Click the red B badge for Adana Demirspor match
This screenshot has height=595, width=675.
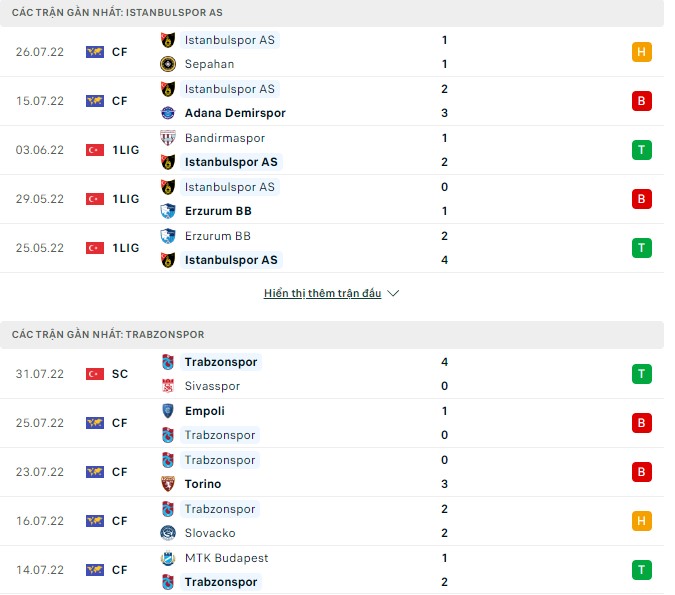pos(642,101)
